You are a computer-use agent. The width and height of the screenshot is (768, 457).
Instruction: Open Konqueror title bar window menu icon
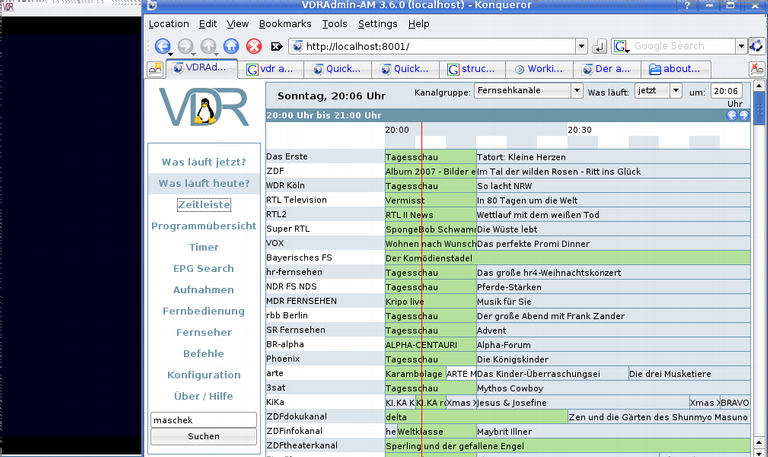(x=152, y=5)
